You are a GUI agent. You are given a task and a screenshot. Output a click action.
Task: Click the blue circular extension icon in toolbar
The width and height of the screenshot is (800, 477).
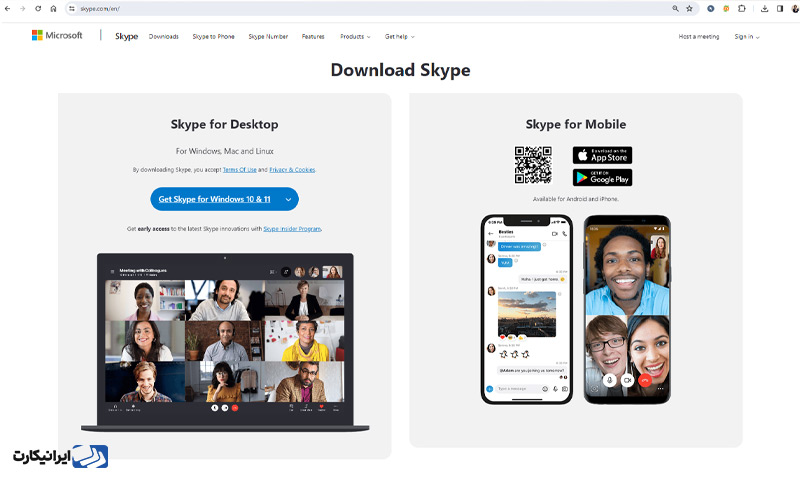pos(710,9)
